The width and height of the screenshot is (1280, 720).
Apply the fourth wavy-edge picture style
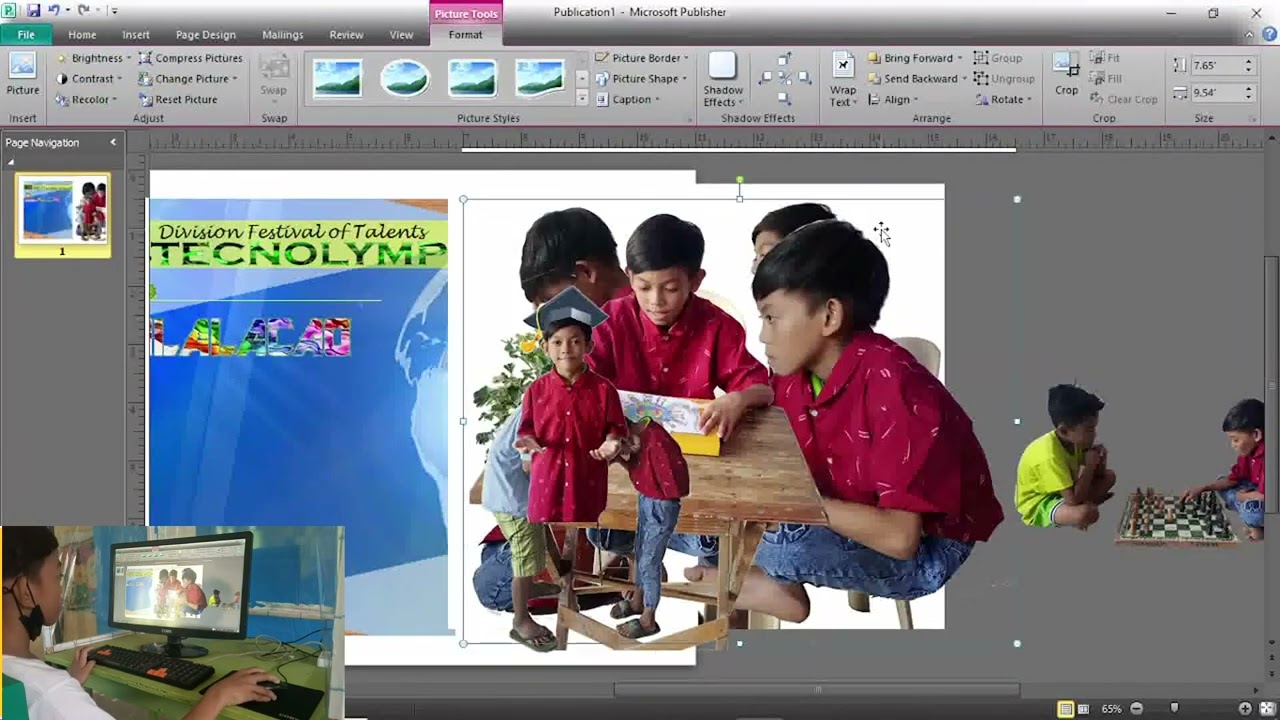pyautogui.click(x=540, y=77)
